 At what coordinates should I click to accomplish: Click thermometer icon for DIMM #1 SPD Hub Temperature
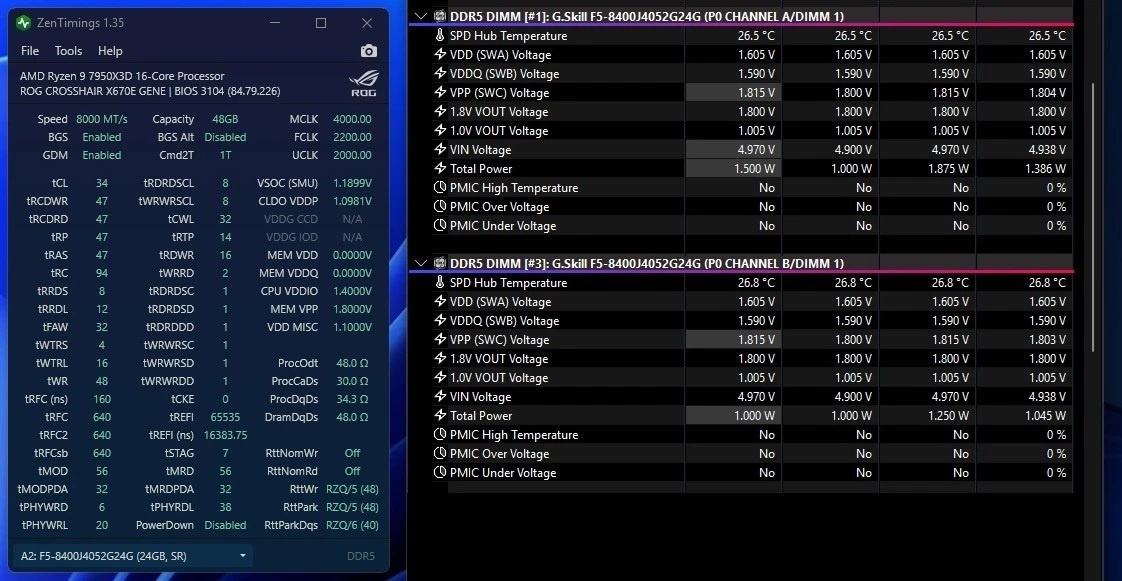[x=440, y=36]
